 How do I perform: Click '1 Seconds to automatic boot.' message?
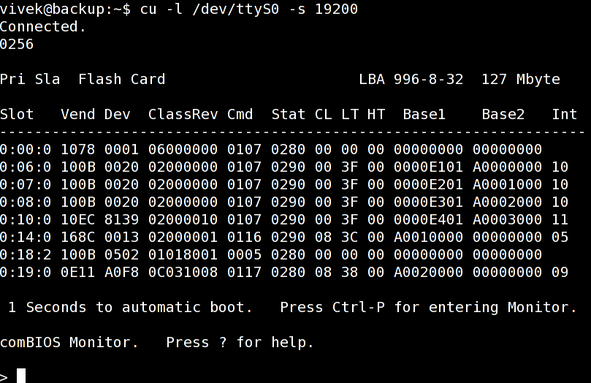click(x=130, y=307)
